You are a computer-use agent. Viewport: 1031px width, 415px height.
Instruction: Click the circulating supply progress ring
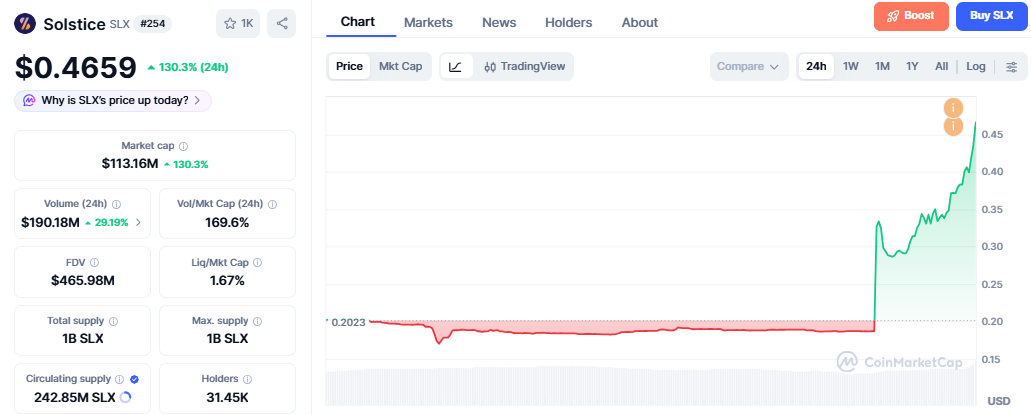click(126, 397)
